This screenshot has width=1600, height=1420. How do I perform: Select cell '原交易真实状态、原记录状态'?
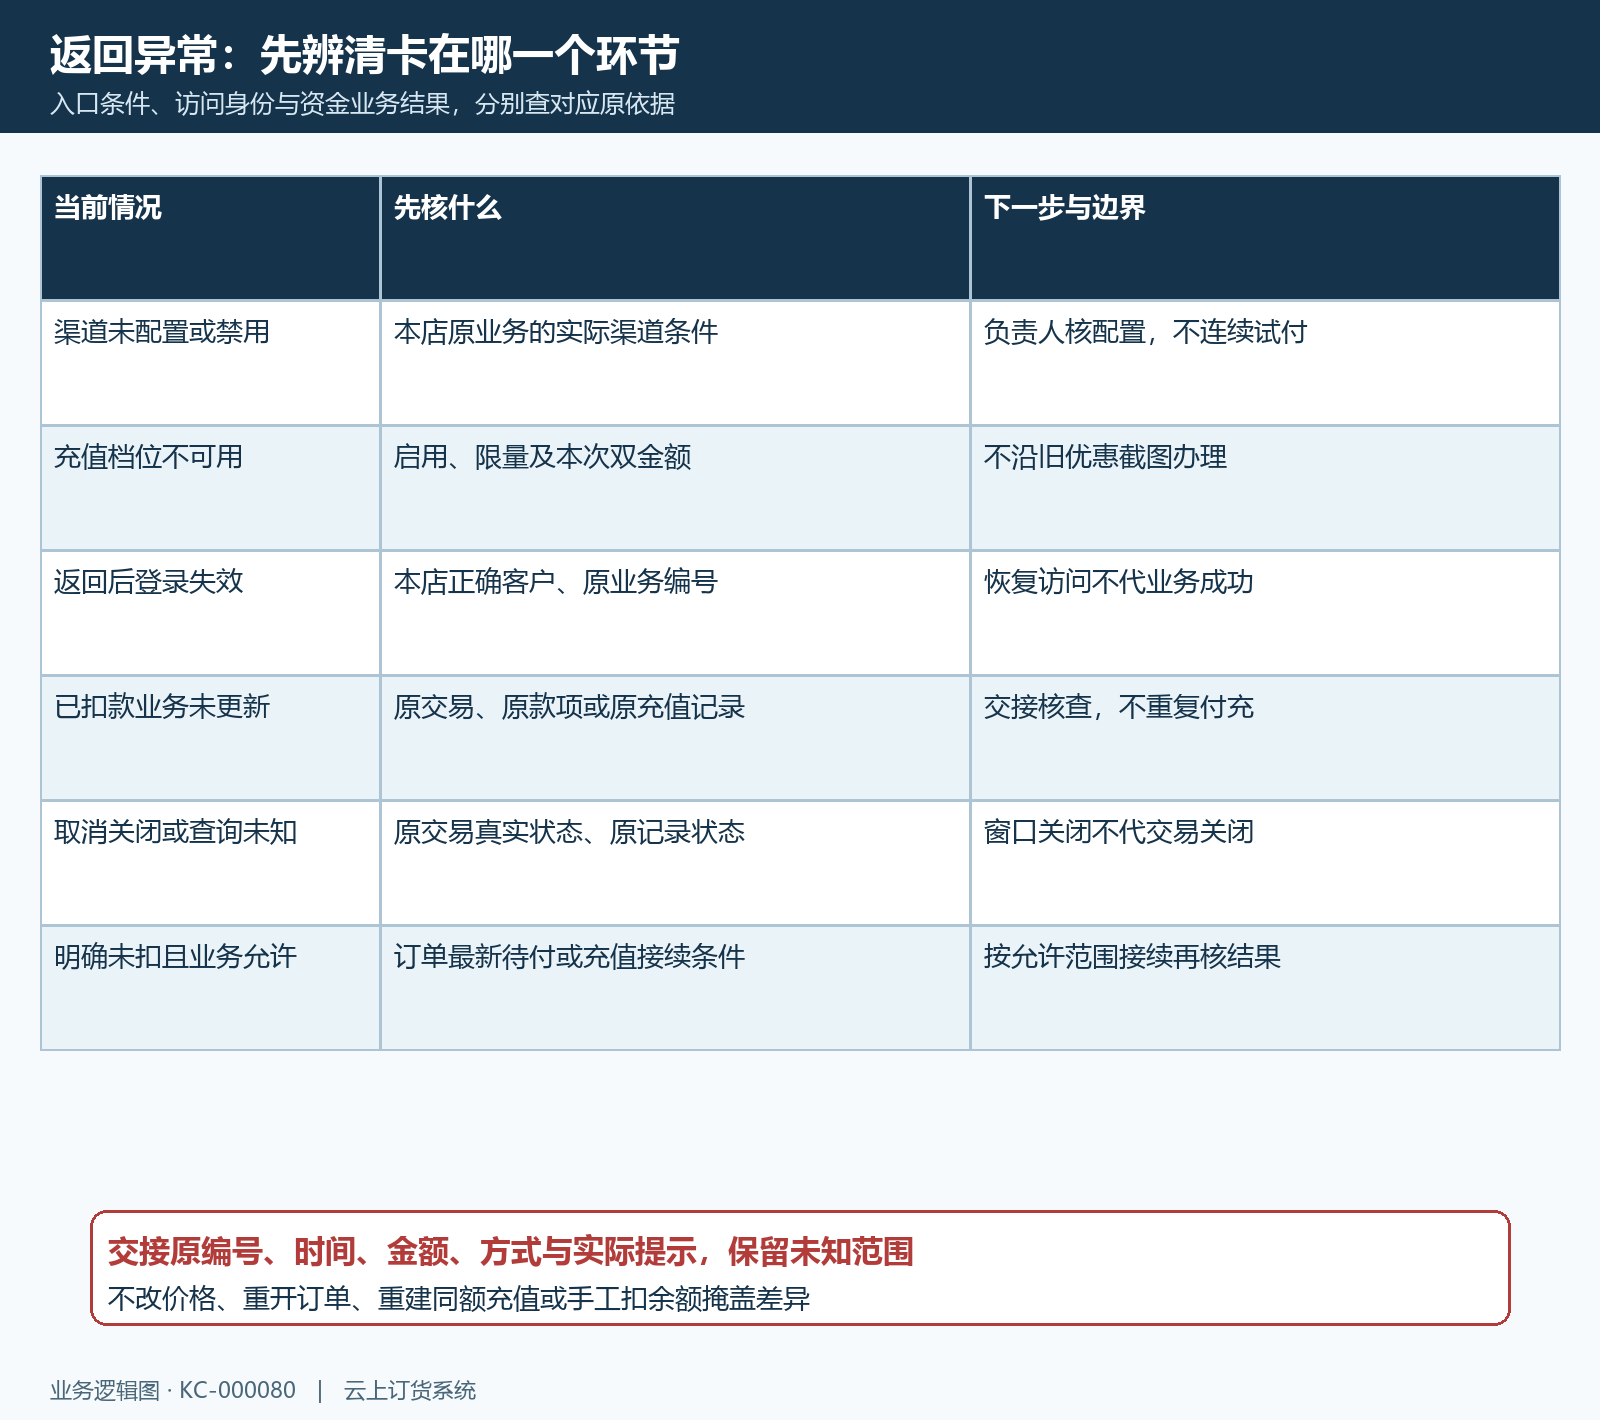(x=675, y=863)
